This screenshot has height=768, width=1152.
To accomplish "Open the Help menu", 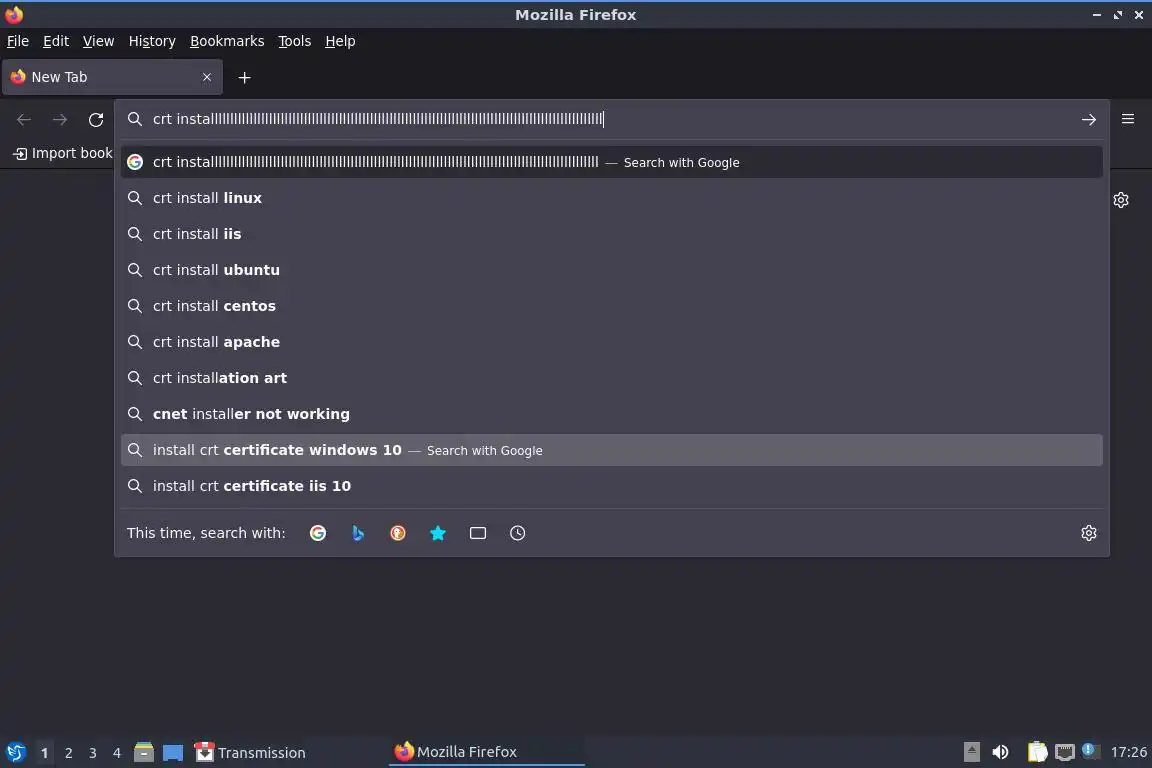I will 340,41.
